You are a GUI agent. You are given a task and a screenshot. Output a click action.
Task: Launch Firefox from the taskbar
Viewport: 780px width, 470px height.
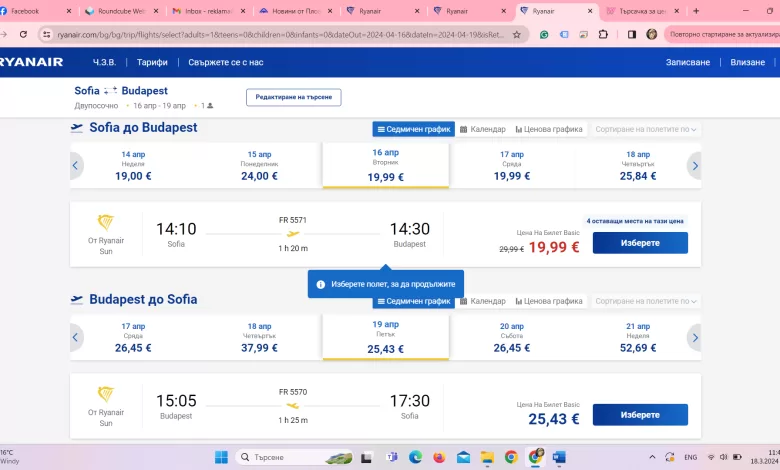point(439,457)
